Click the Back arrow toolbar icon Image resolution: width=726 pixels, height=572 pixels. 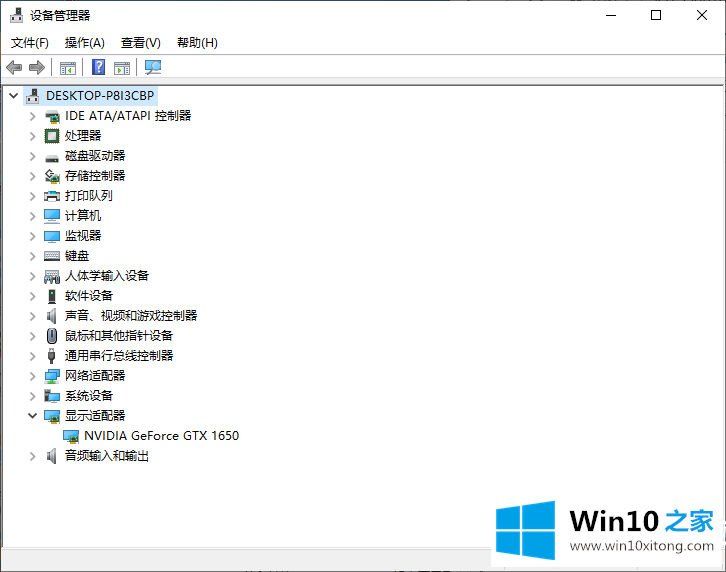pos(14,68)
